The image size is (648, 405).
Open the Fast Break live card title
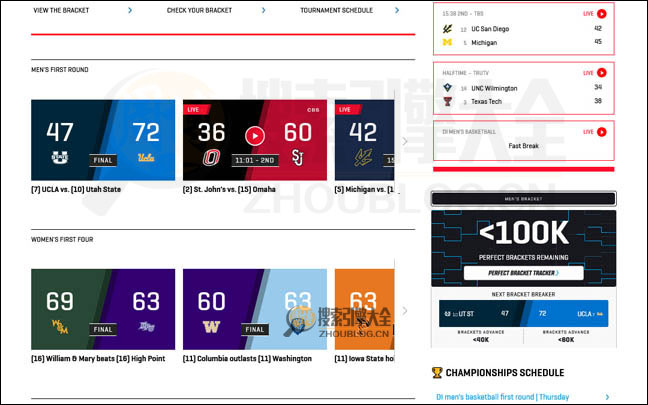(523, 146)
